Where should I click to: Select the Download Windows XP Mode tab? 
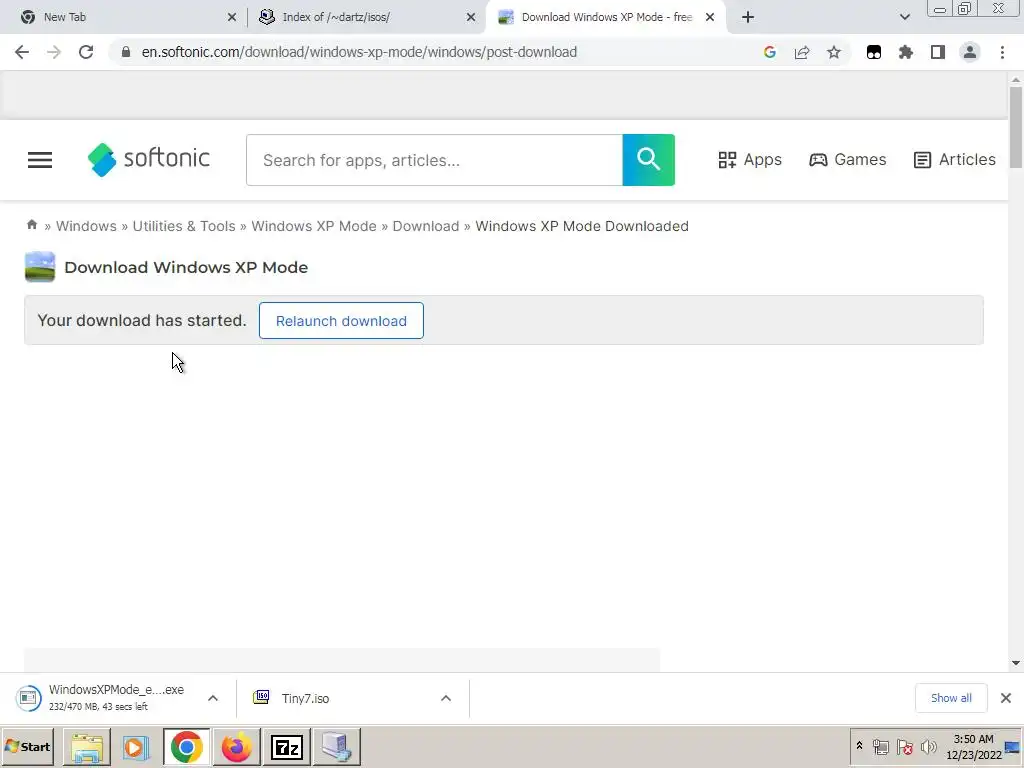(606, 17)
